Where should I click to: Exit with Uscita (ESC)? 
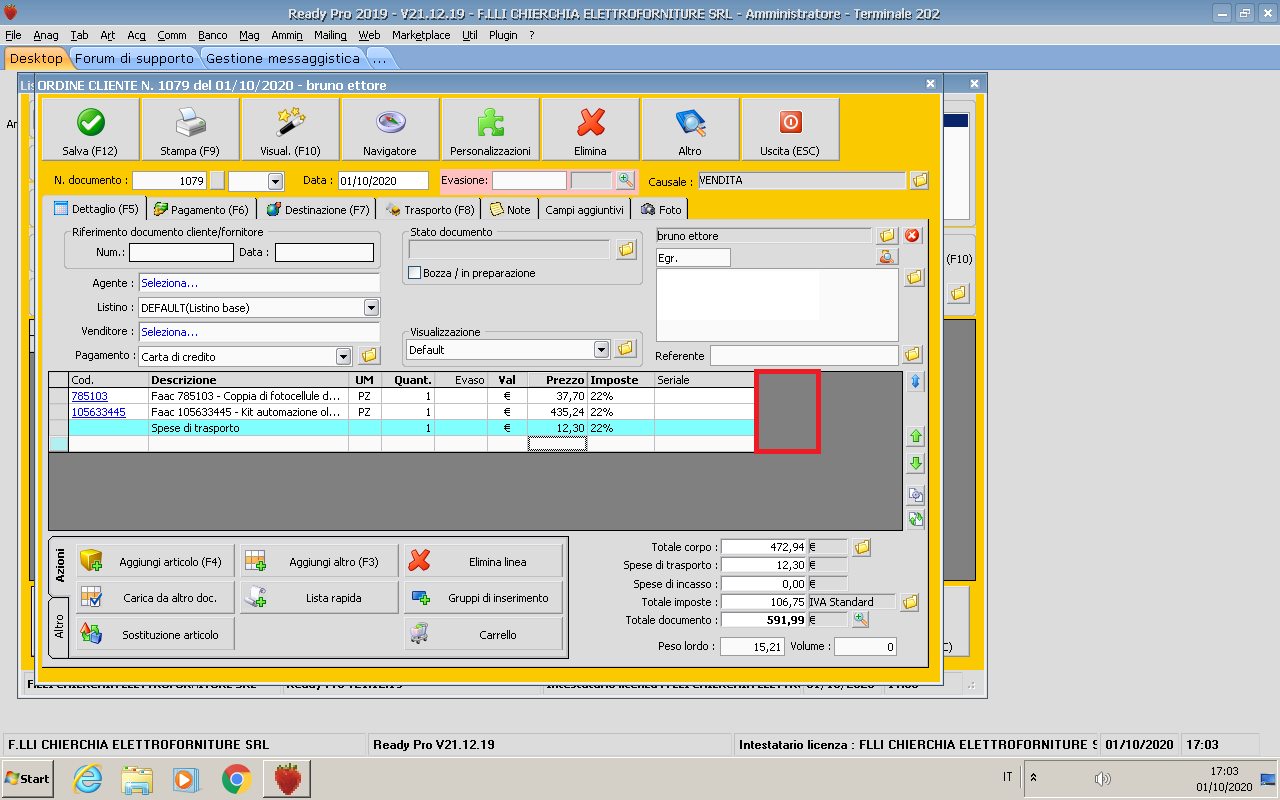[790, 129]
